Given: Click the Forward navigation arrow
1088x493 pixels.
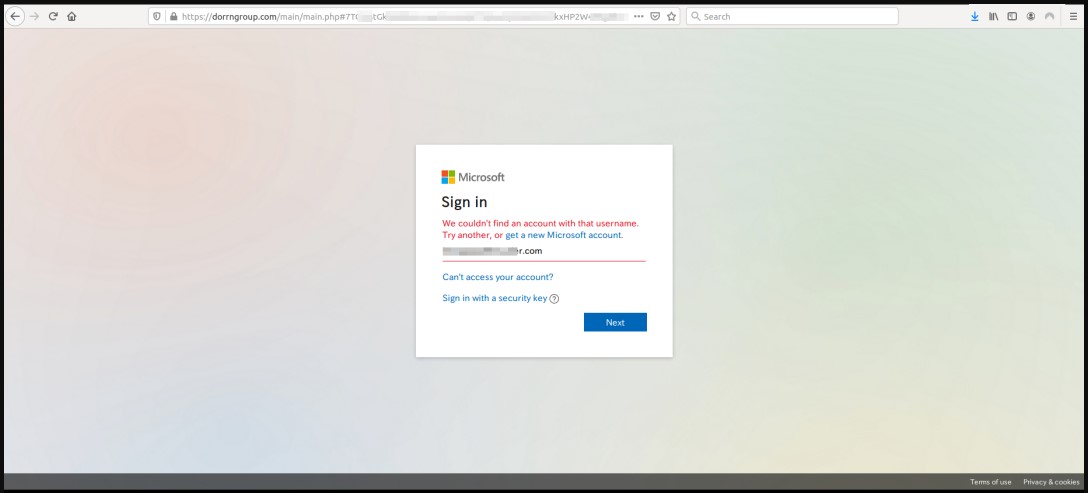Looking at the screenshot, I should [x=35, y=16].
